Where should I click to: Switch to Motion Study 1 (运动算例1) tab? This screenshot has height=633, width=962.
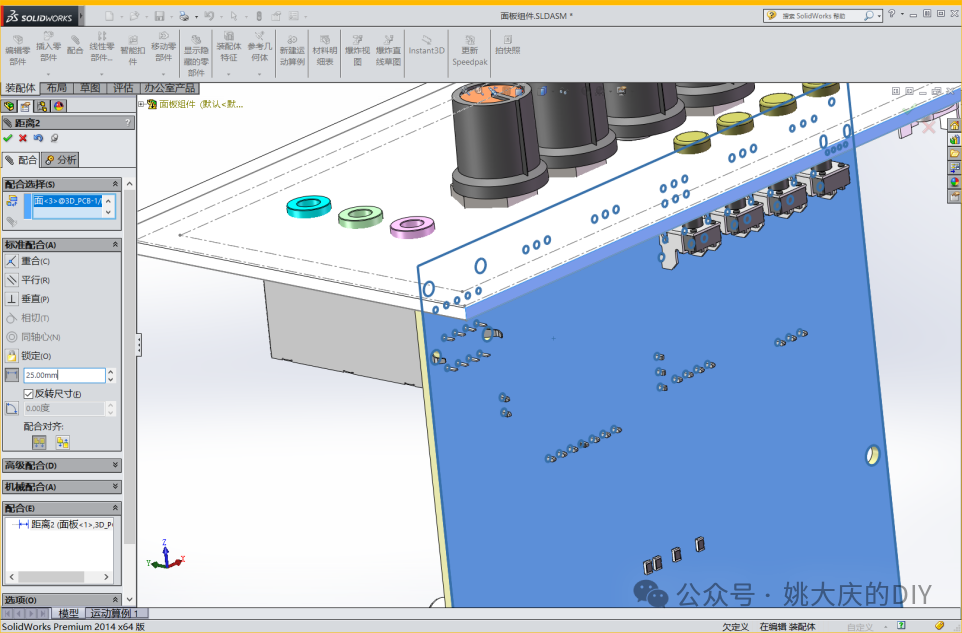[116, 613]
